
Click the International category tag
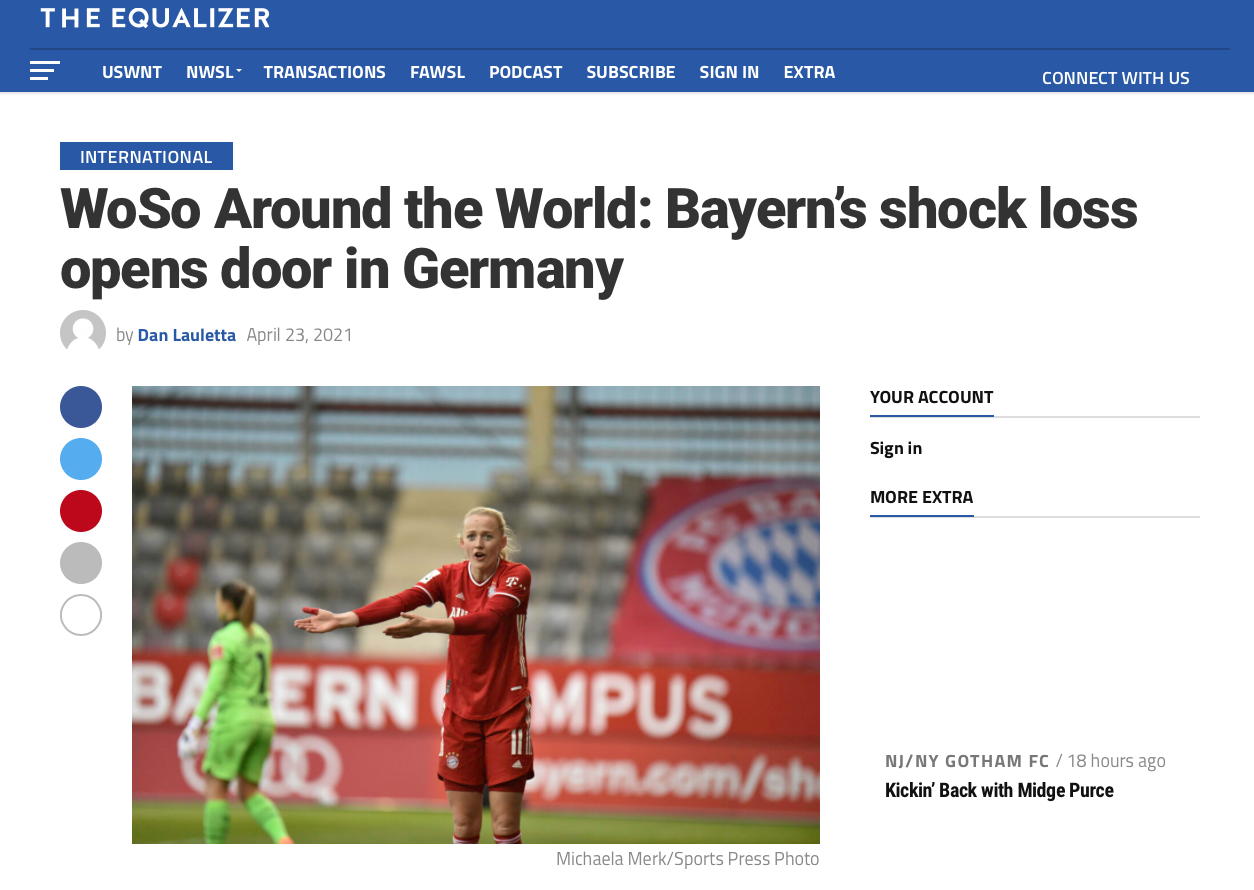[x=146, y=156]
